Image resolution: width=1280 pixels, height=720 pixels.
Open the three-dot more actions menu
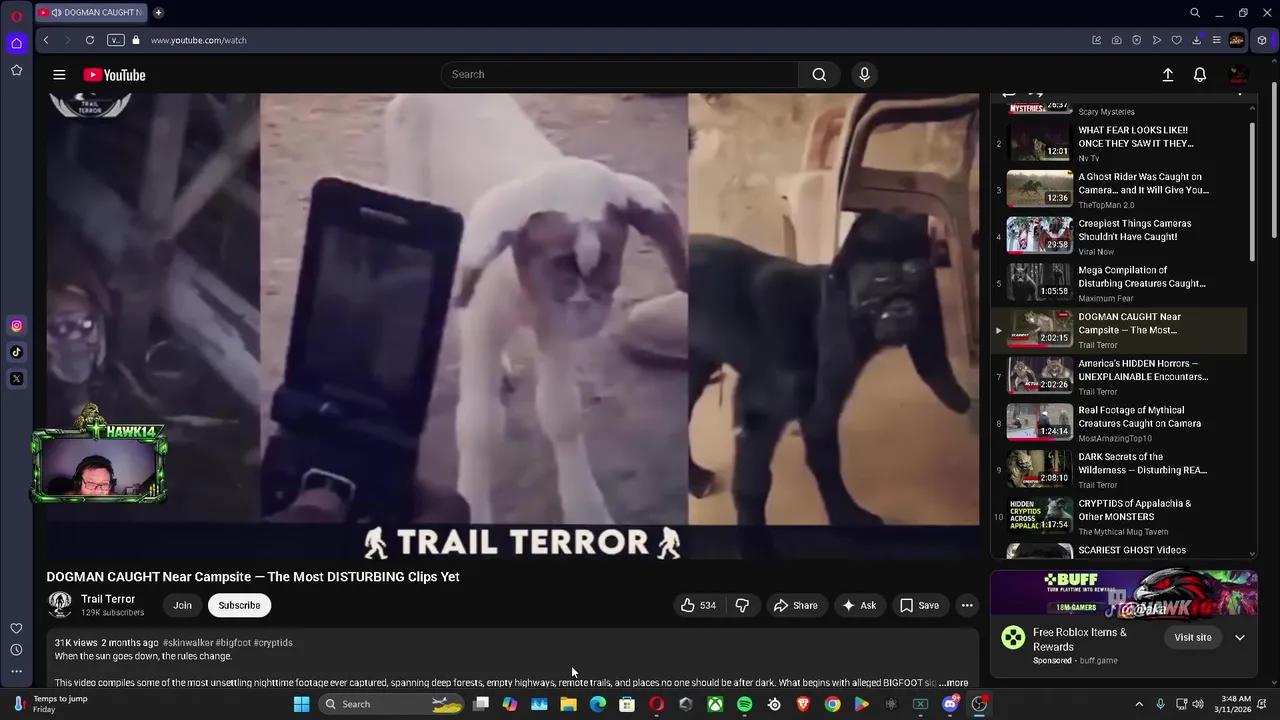967,605
